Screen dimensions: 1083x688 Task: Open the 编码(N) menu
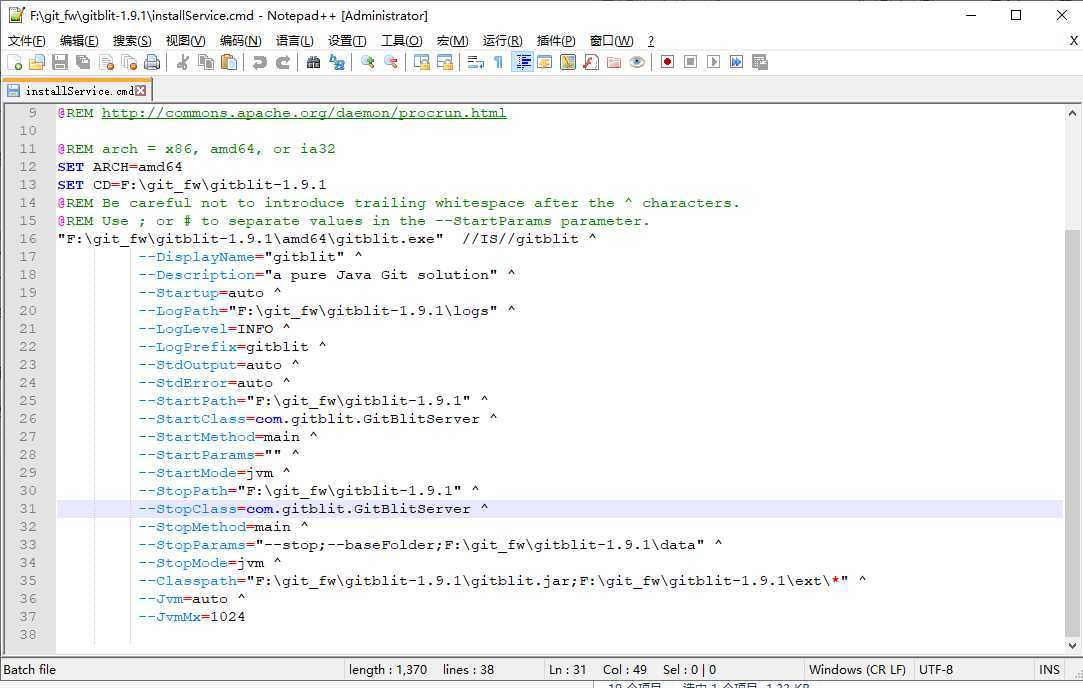coord(240,41)
